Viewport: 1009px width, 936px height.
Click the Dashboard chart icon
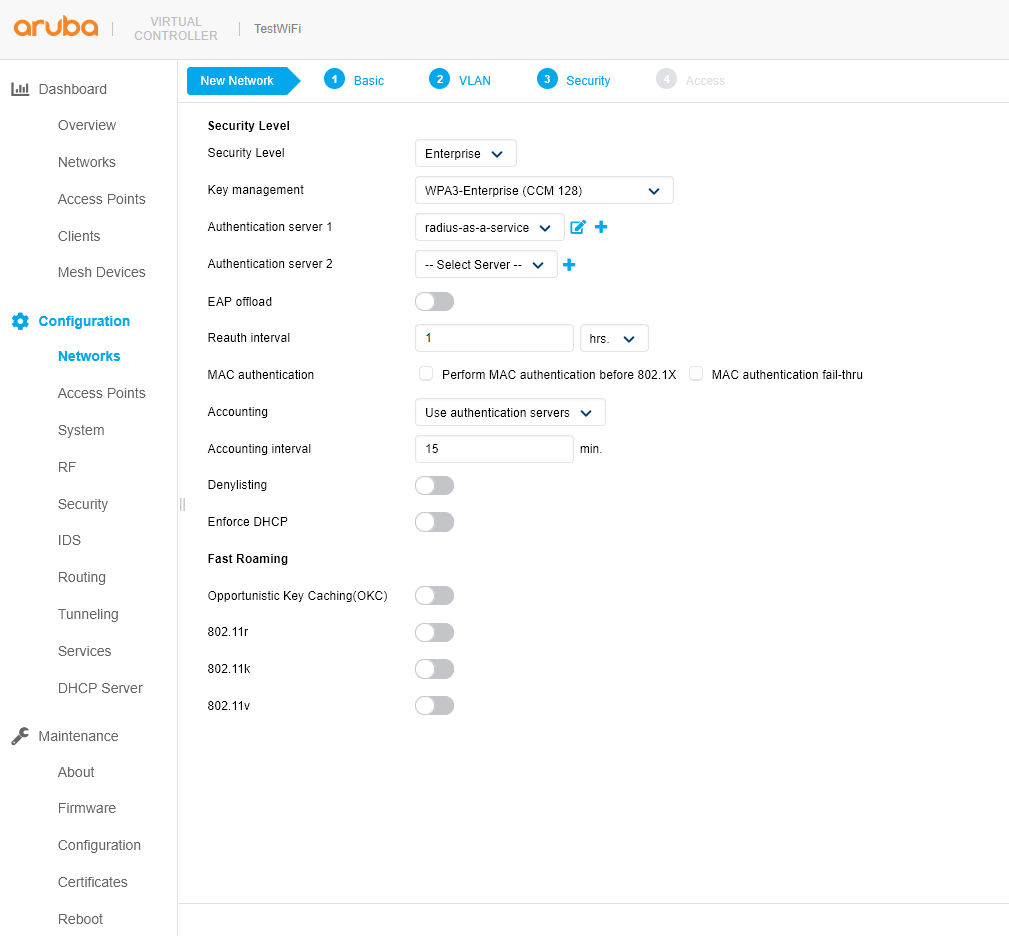[x=20, y=89]
